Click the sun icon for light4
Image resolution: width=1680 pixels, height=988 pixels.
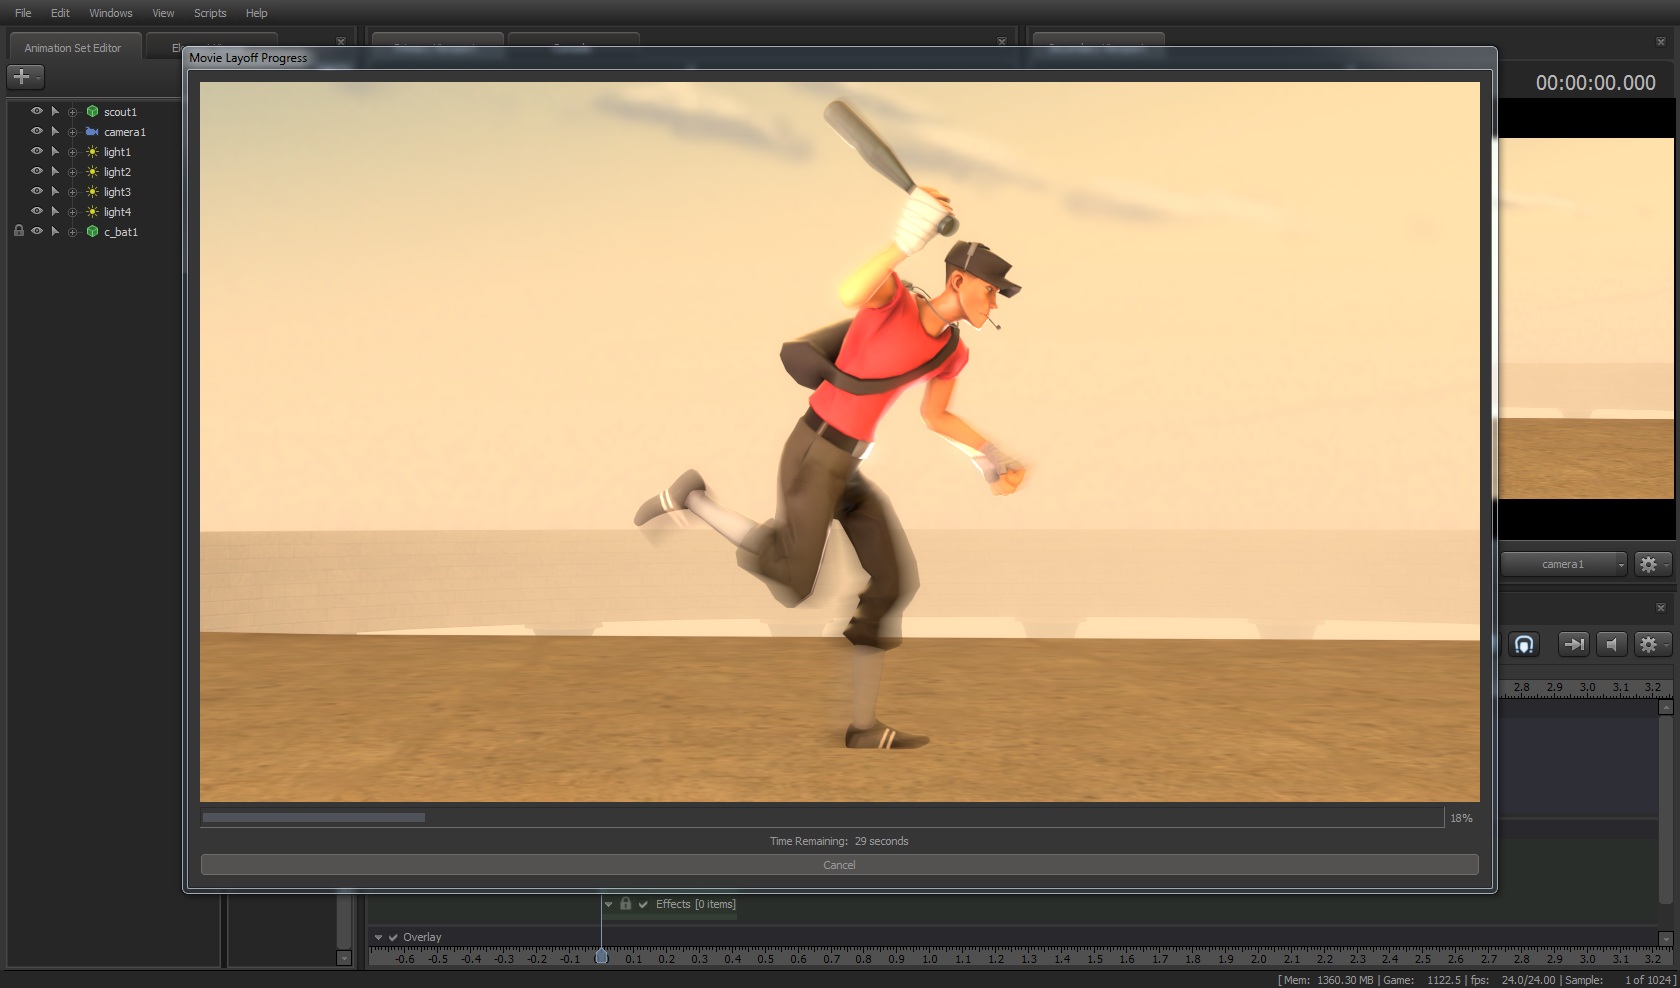92,212
